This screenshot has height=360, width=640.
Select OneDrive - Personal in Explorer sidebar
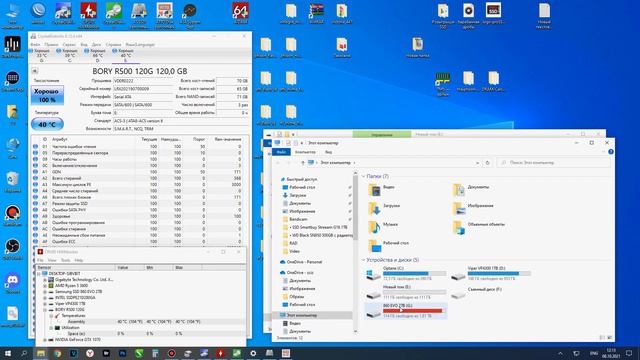(x=304, y=262)
